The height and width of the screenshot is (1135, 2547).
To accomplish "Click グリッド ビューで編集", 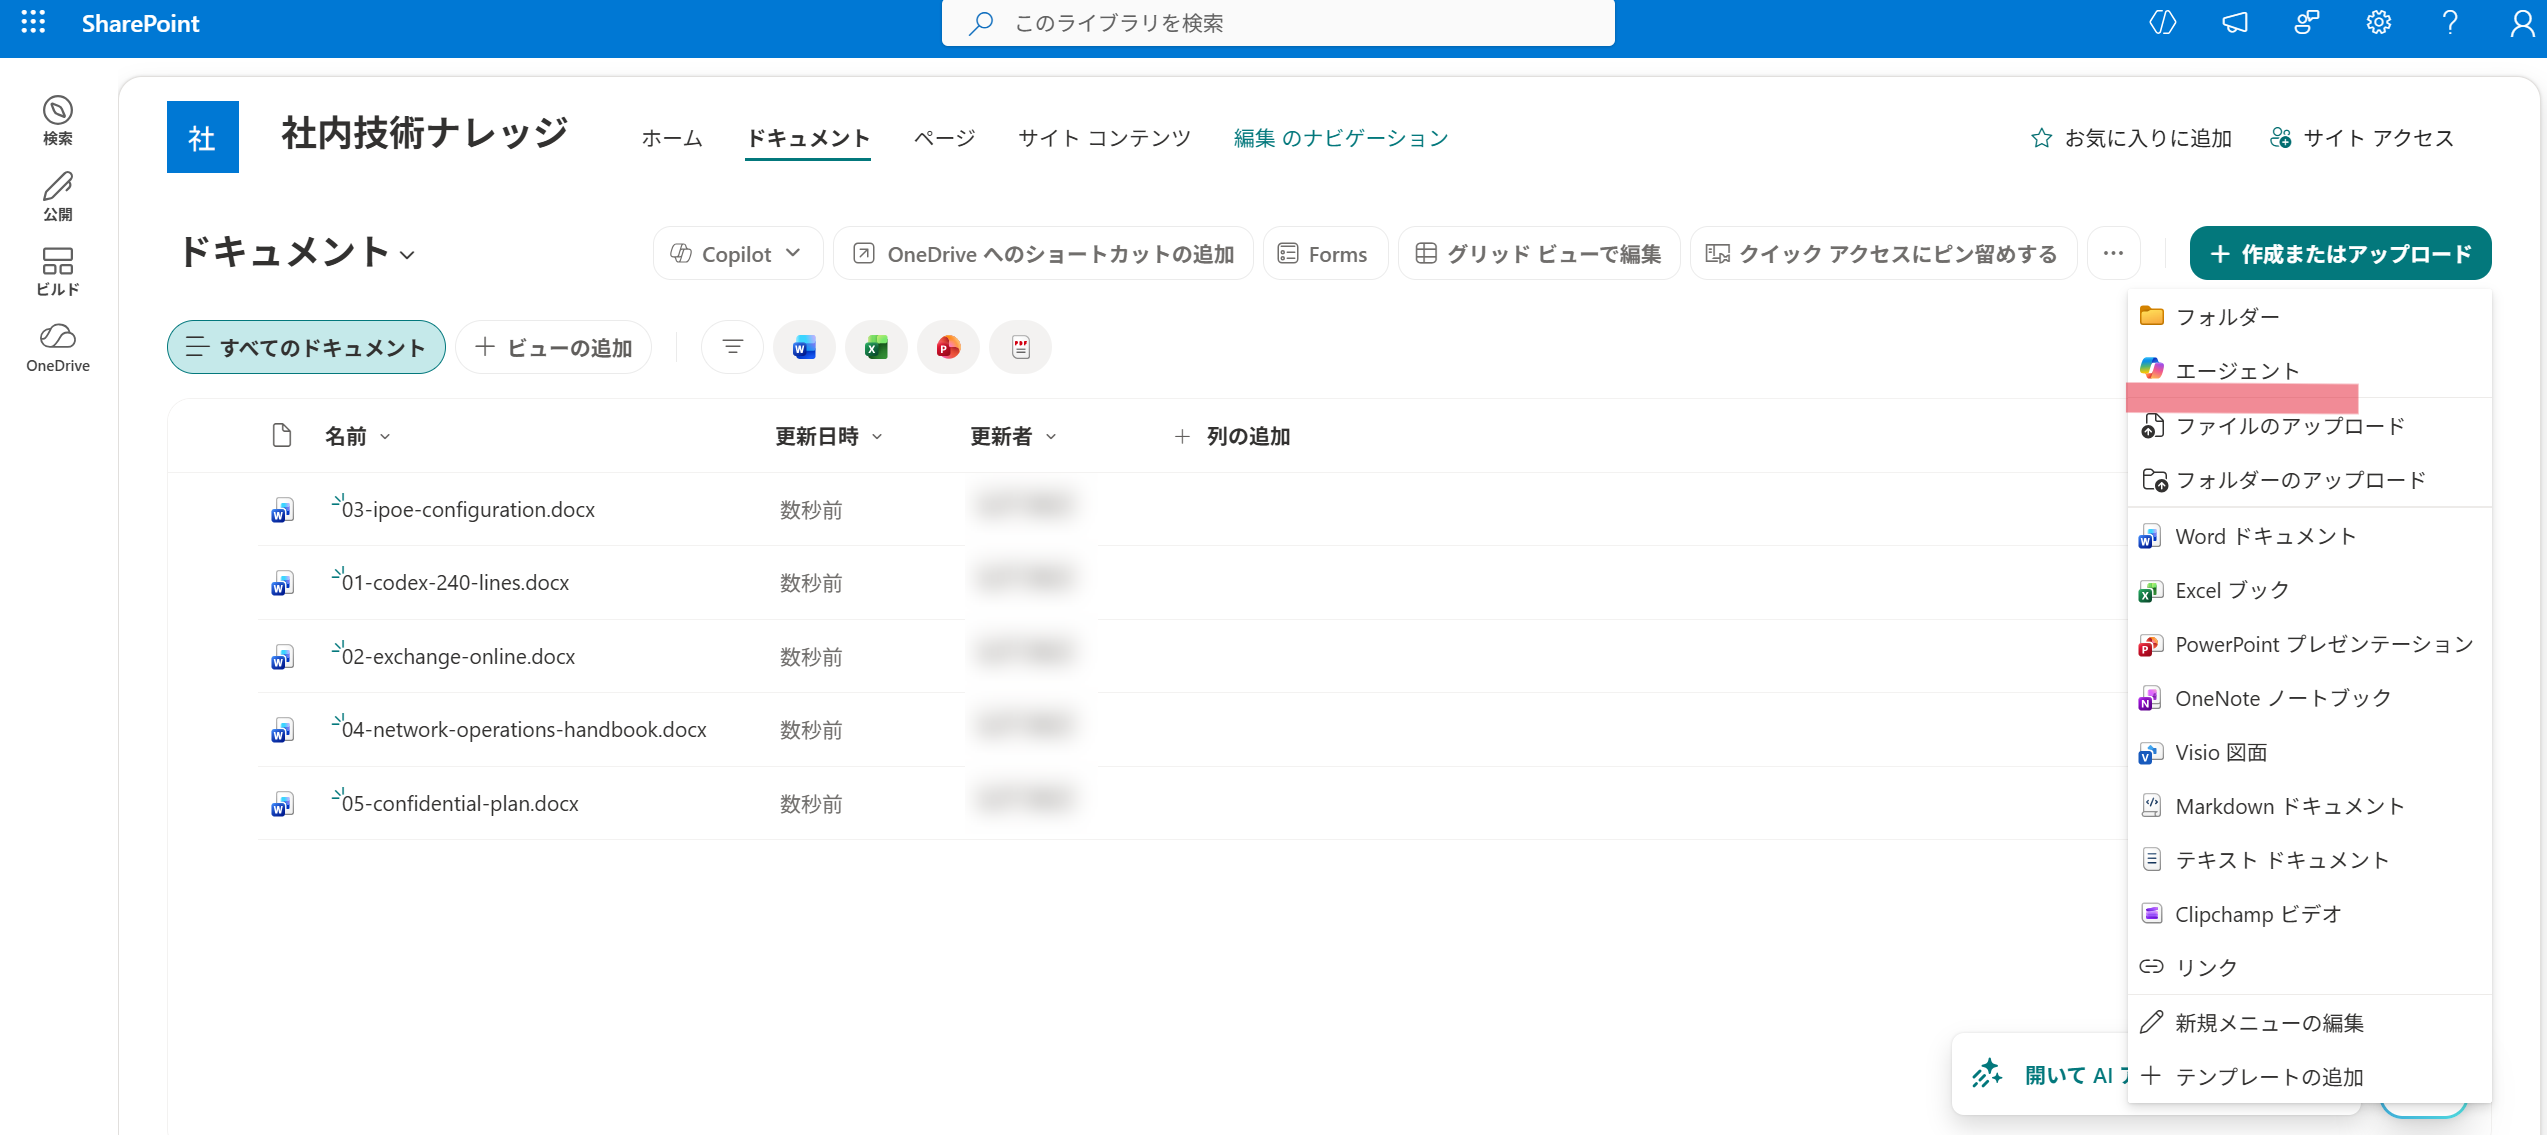I will tap(1538, 254).
